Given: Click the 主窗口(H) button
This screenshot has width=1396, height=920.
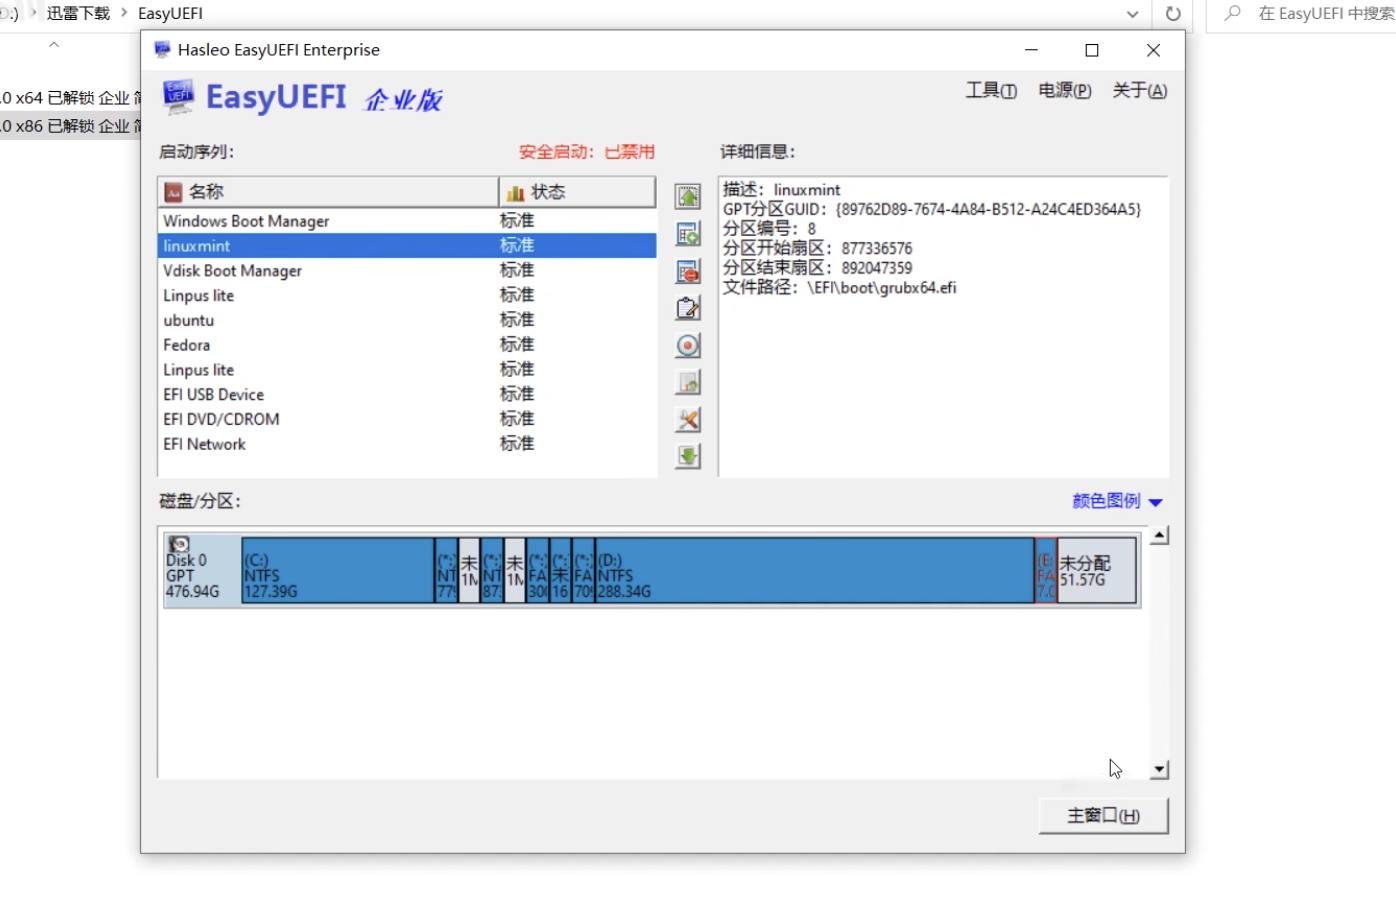Looking at the screenshot, I should 1103,816.
